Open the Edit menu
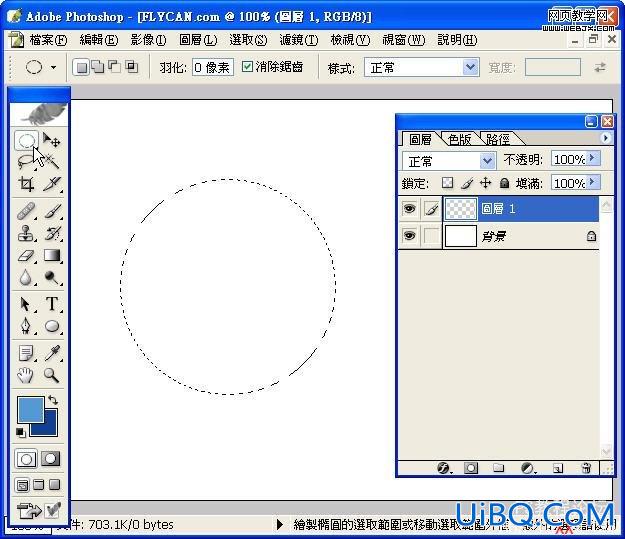The height and width of the screenshot is (539, 625). 98,40
